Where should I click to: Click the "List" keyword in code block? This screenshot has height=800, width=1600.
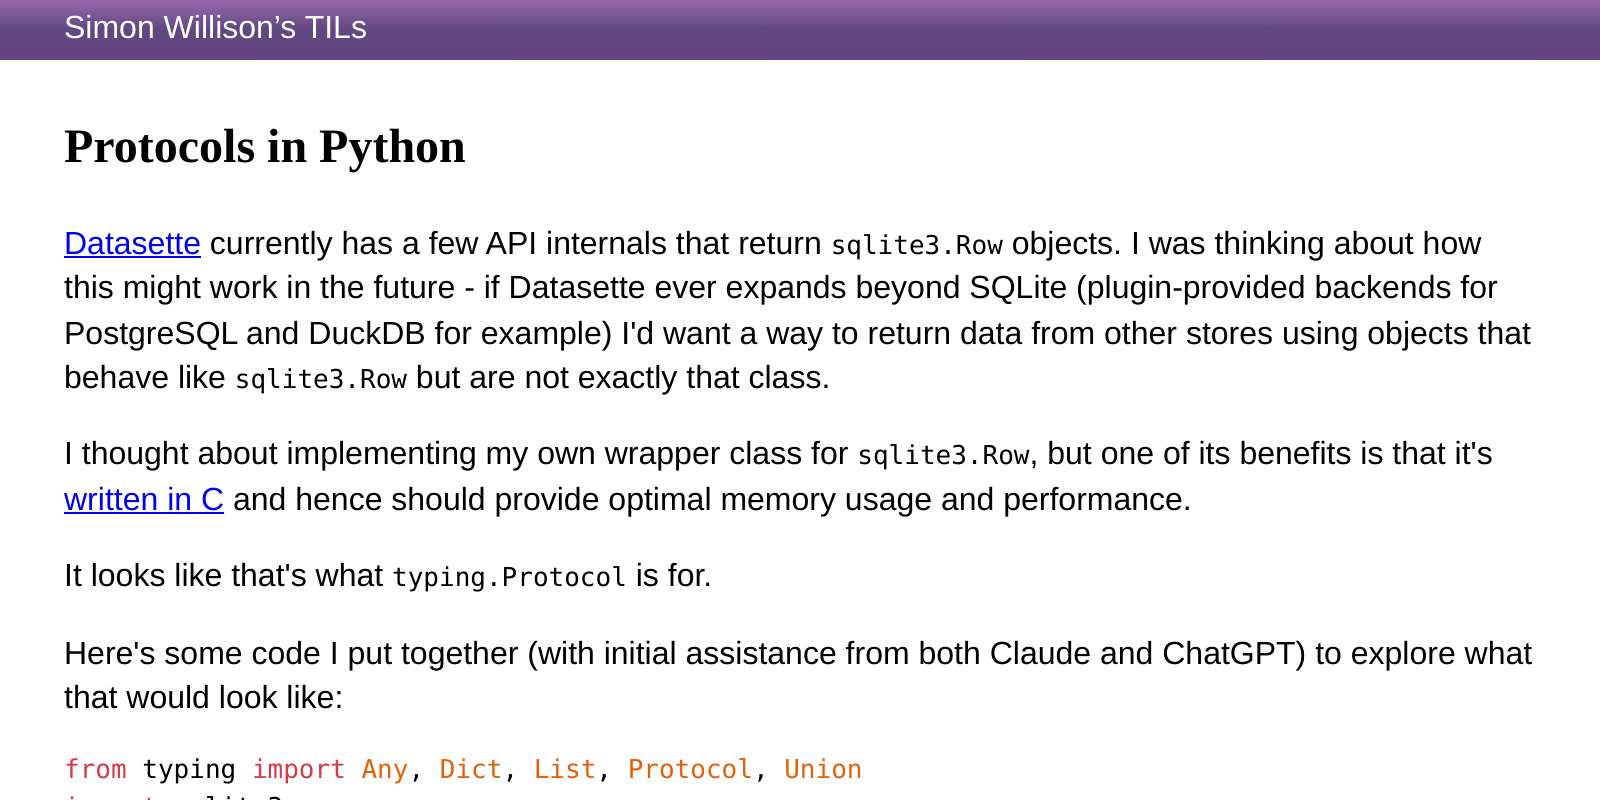[x=564, y=769]
